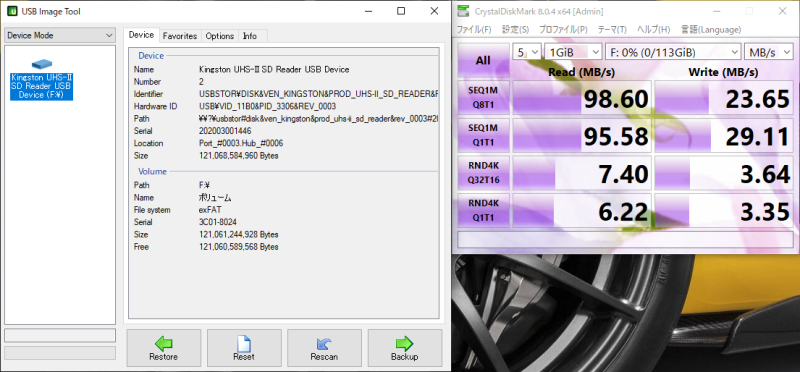Open the Info tab
Image resolution: width=800 pixels, height=372 pixels.
pos(250,36)
